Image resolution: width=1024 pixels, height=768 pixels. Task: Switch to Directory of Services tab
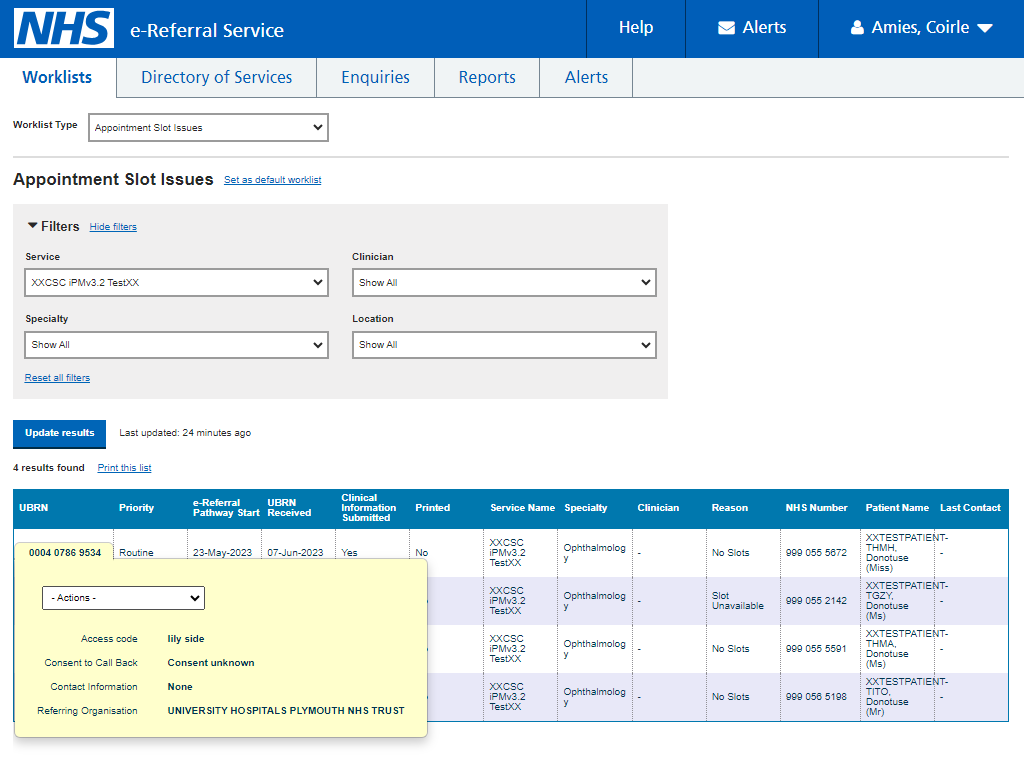point(217,77)
